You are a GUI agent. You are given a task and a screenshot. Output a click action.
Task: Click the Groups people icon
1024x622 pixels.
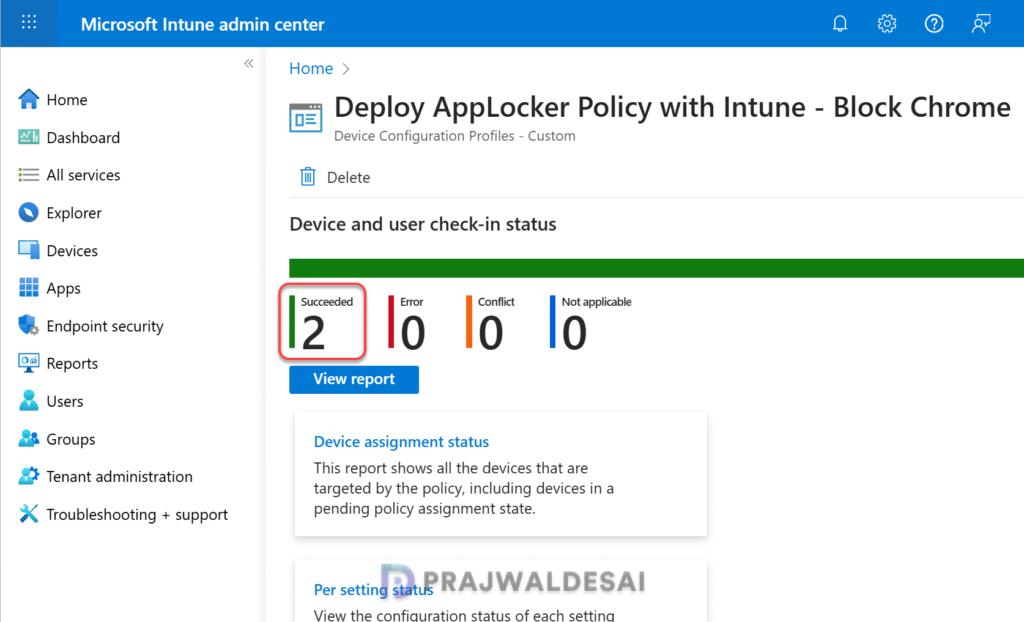[29, 438]
